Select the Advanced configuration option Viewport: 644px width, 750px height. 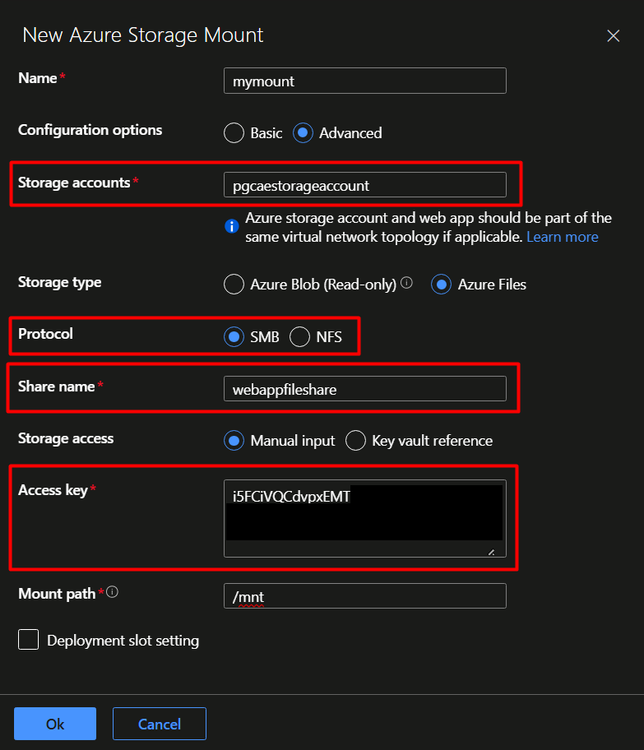[304, 133]
